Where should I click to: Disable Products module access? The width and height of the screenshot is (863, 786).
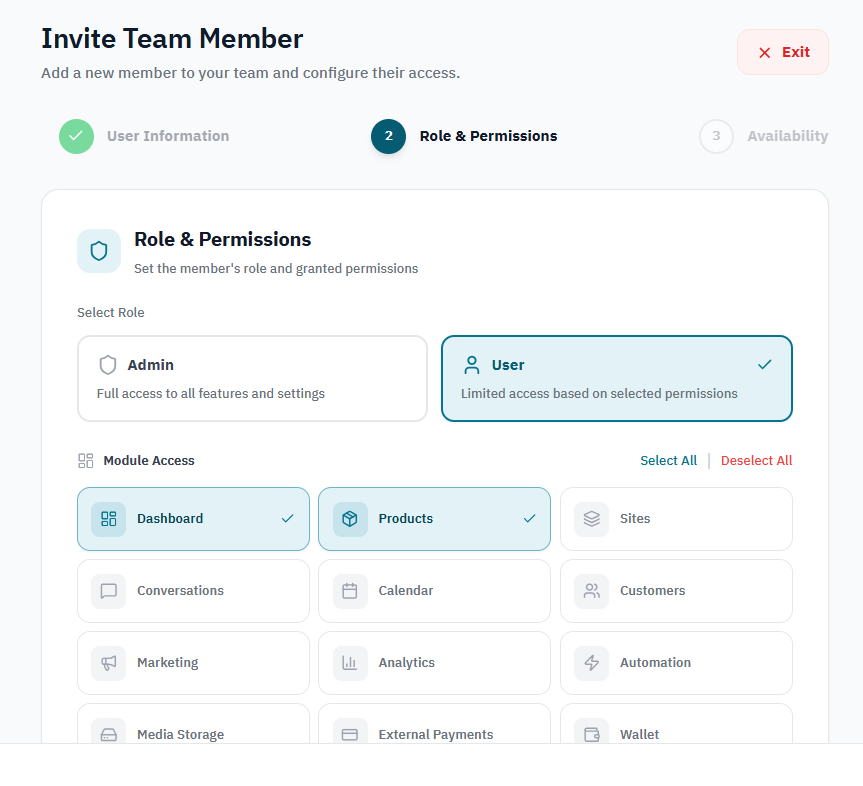434,518
